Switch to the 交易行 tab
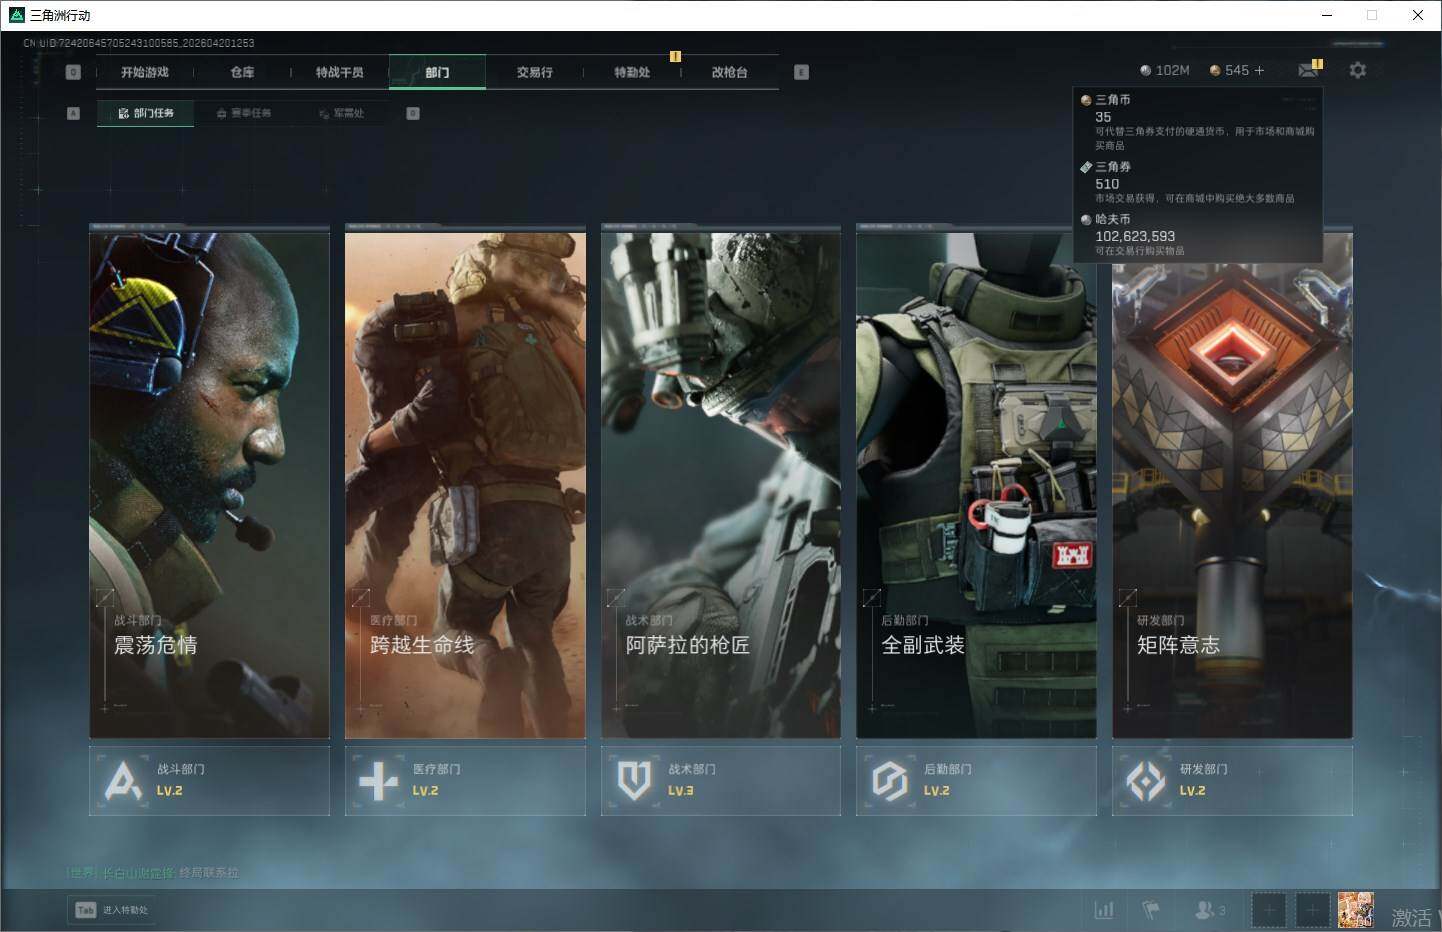The image size is (1442, 932). 534,72
